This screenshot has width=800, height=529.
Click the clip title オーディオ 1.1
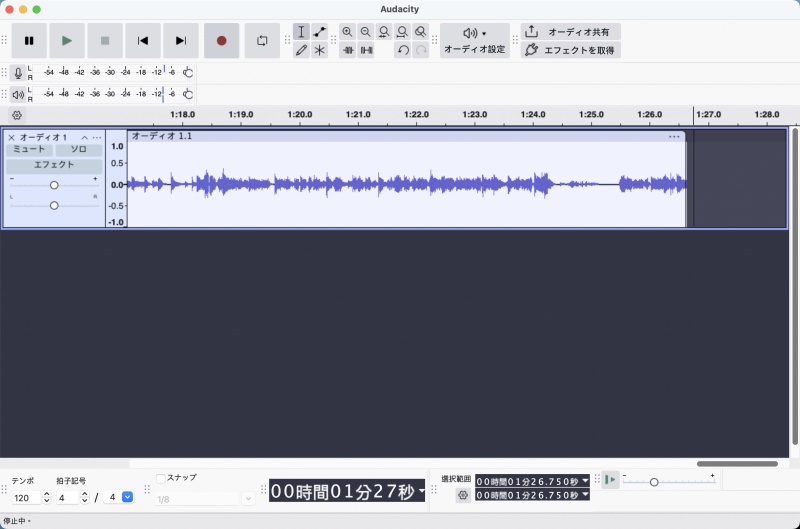click(x=162, y=136)
